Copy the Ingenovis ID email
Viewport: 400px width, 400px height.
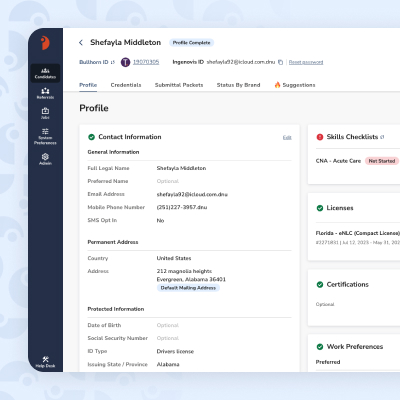click(280, 62)
